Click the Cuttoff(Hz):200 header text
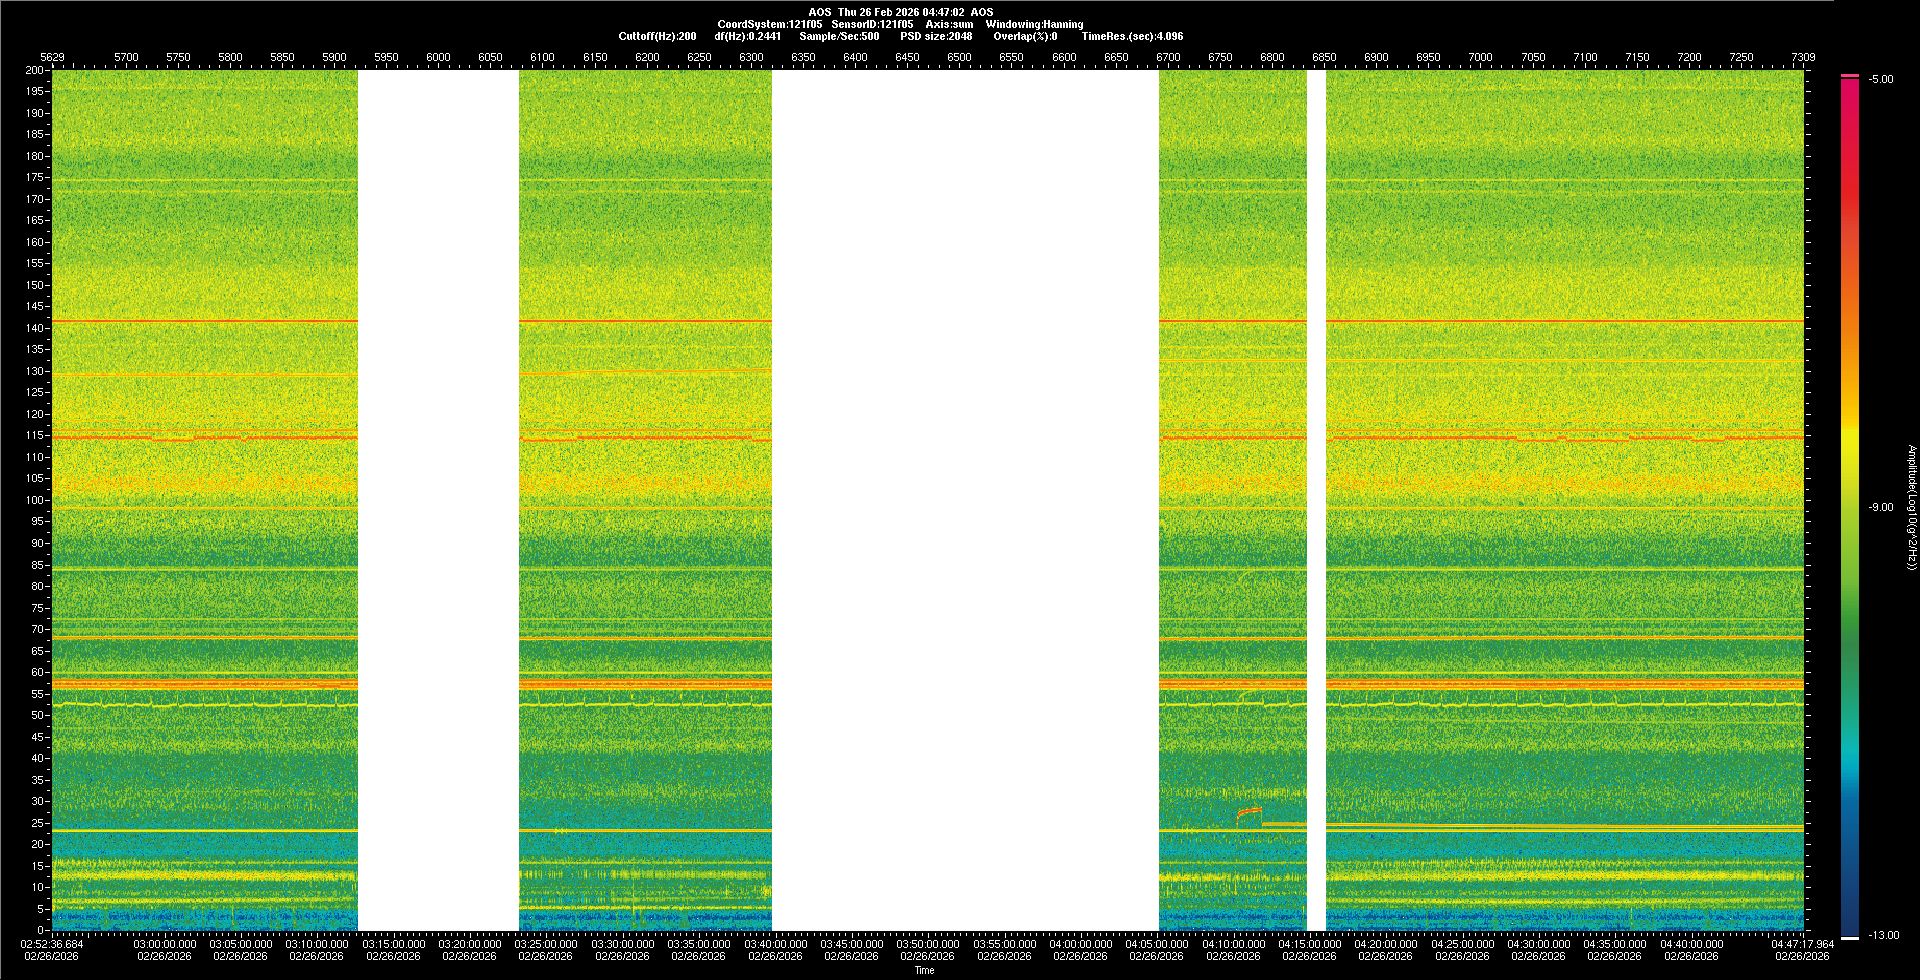The width and height of the screenshot is (1920, 980). click(657, 36)
